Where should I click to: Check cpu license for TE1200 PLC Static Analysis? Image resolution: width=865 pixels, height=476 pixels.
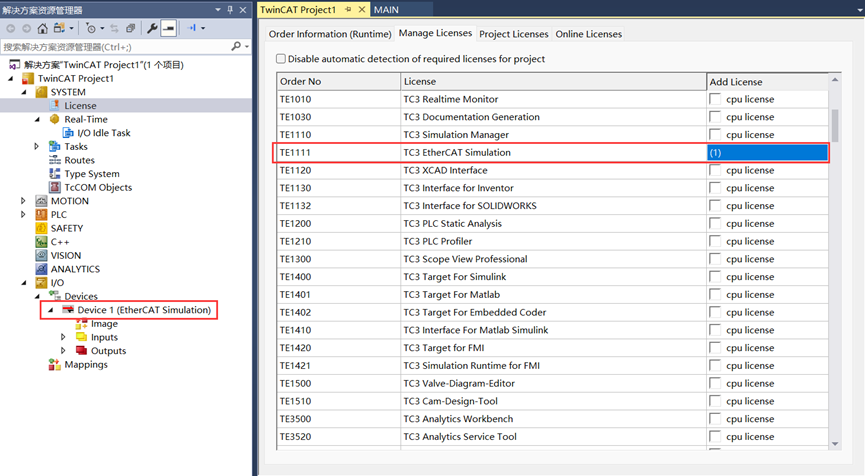(715, 223)
